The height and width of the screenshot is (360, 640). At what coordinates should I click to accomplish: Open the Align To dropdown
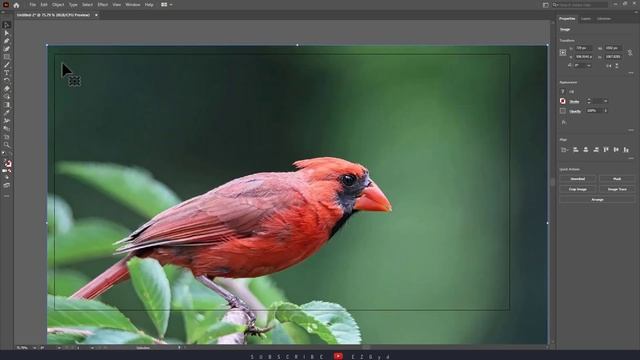[x=564, y=150]
